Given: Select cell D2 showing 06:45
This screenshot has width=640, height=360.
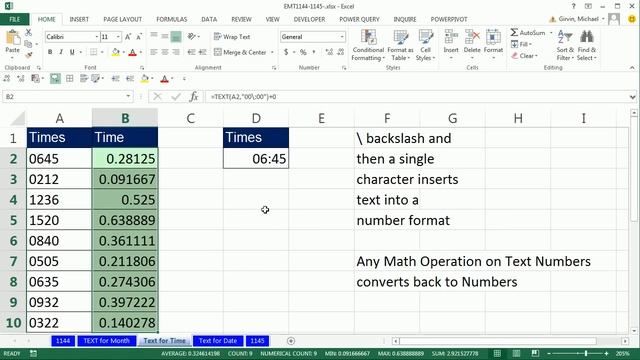Looking at the screenshot, I should pos(256,158).
